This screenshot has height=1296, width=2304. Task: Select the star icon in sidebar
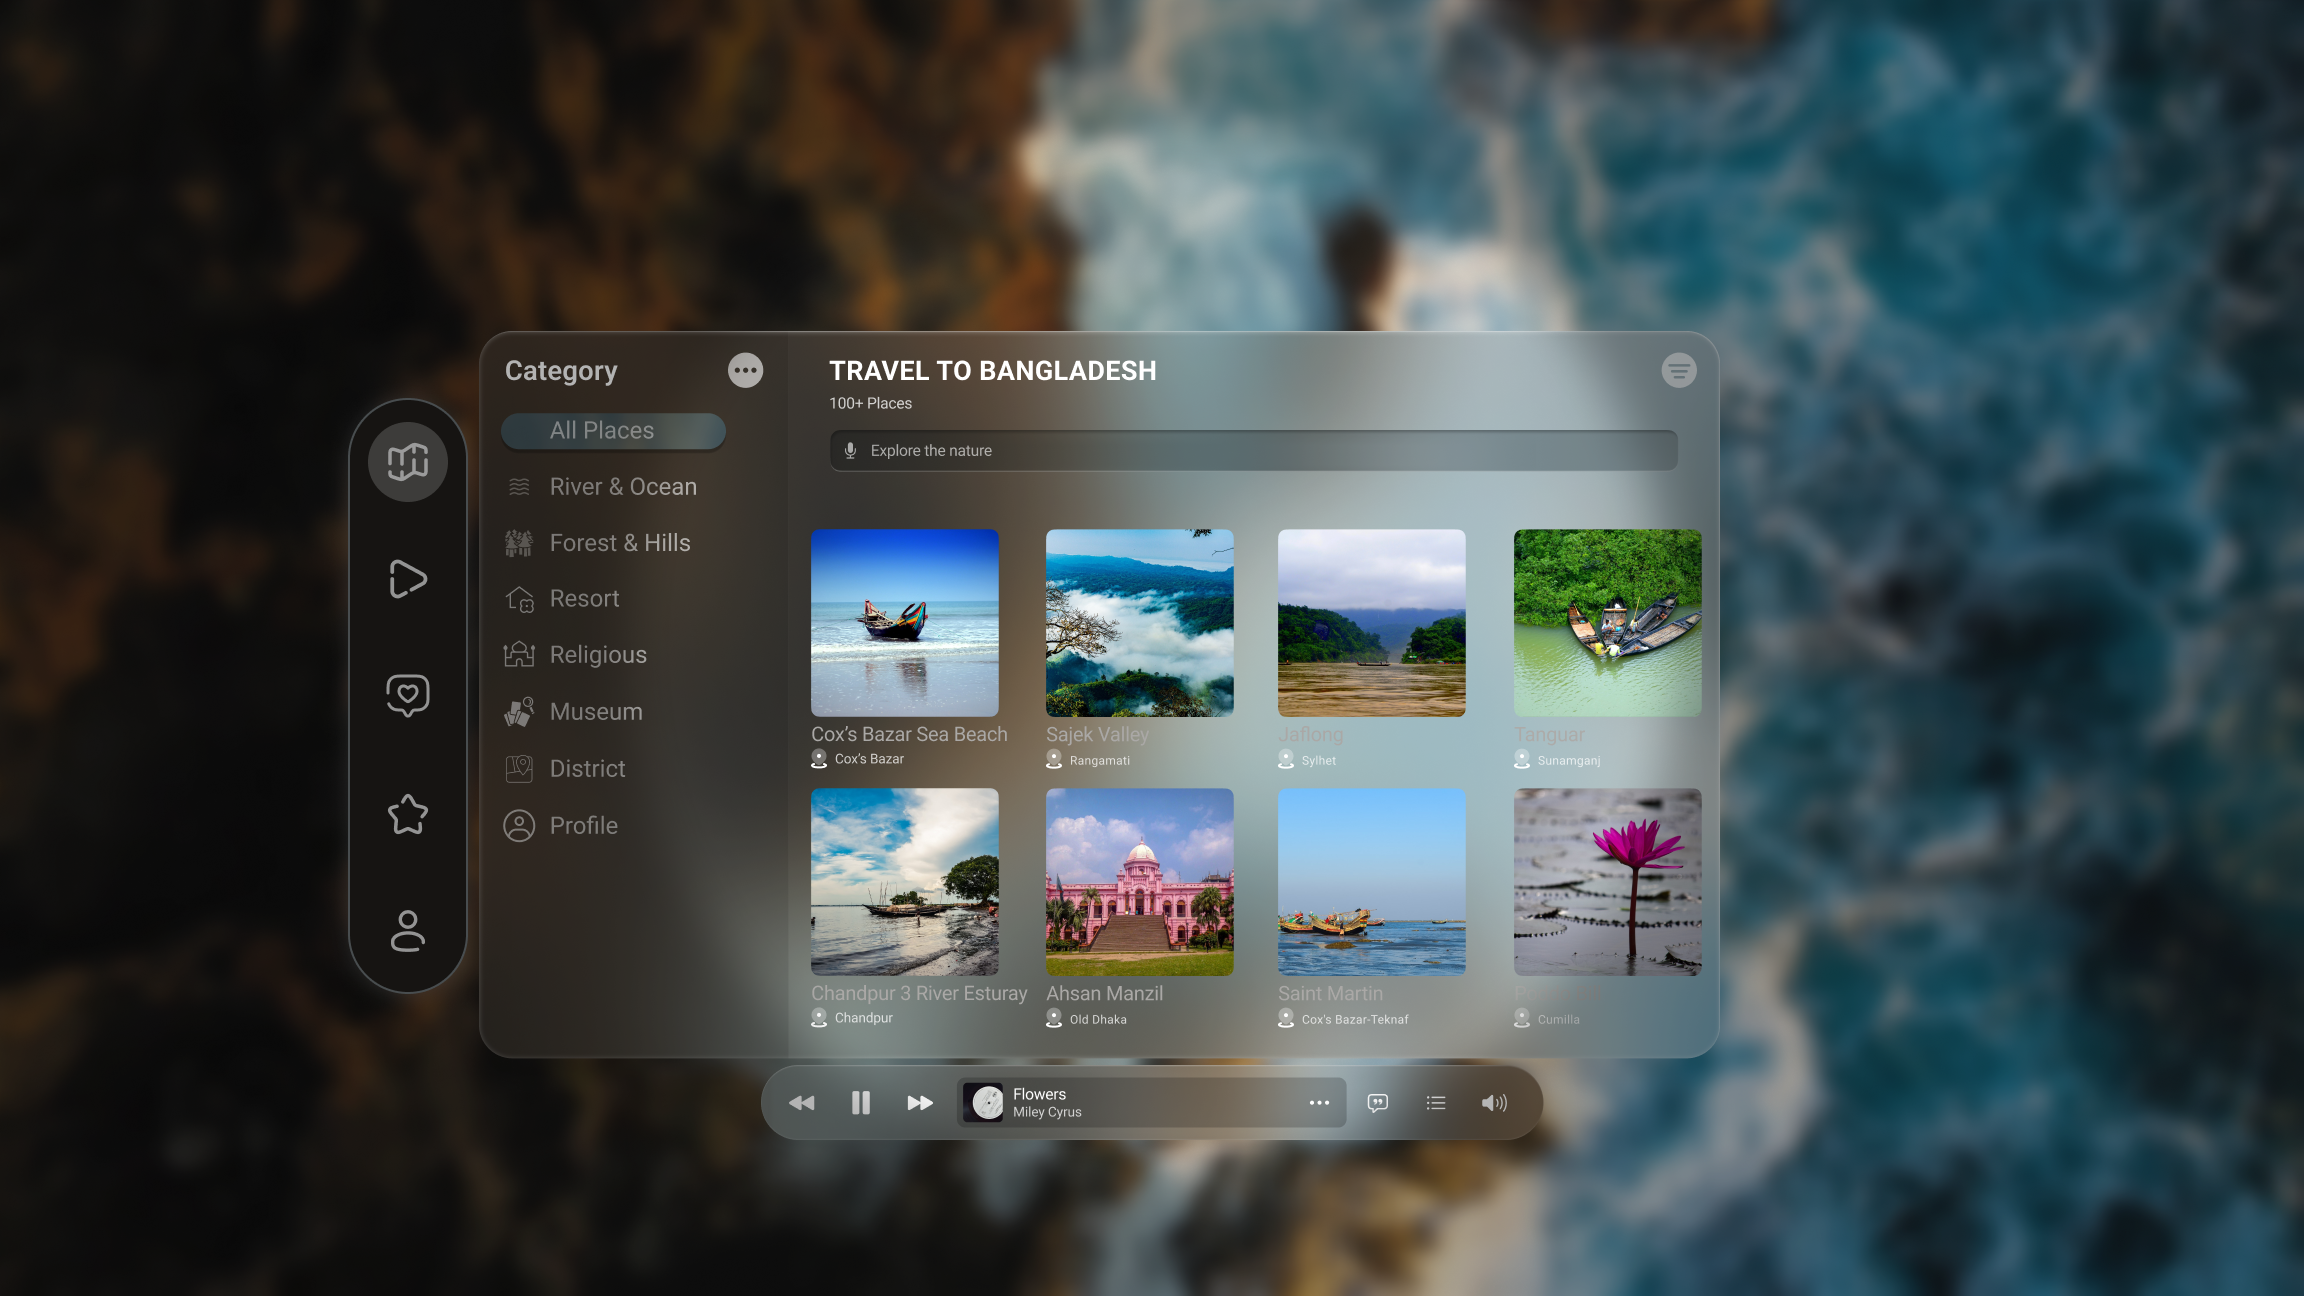pyautogui.click(x=407, y=814)
